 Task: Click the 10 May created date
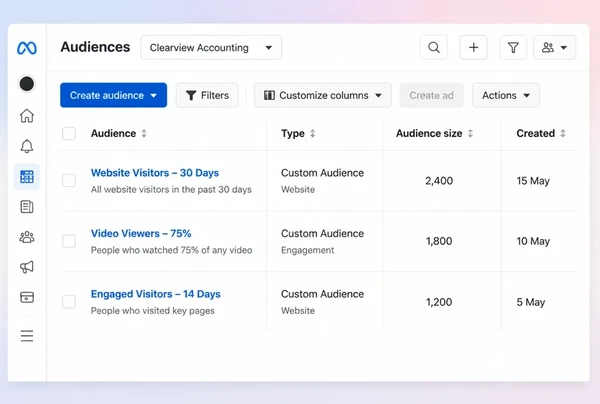533,241
